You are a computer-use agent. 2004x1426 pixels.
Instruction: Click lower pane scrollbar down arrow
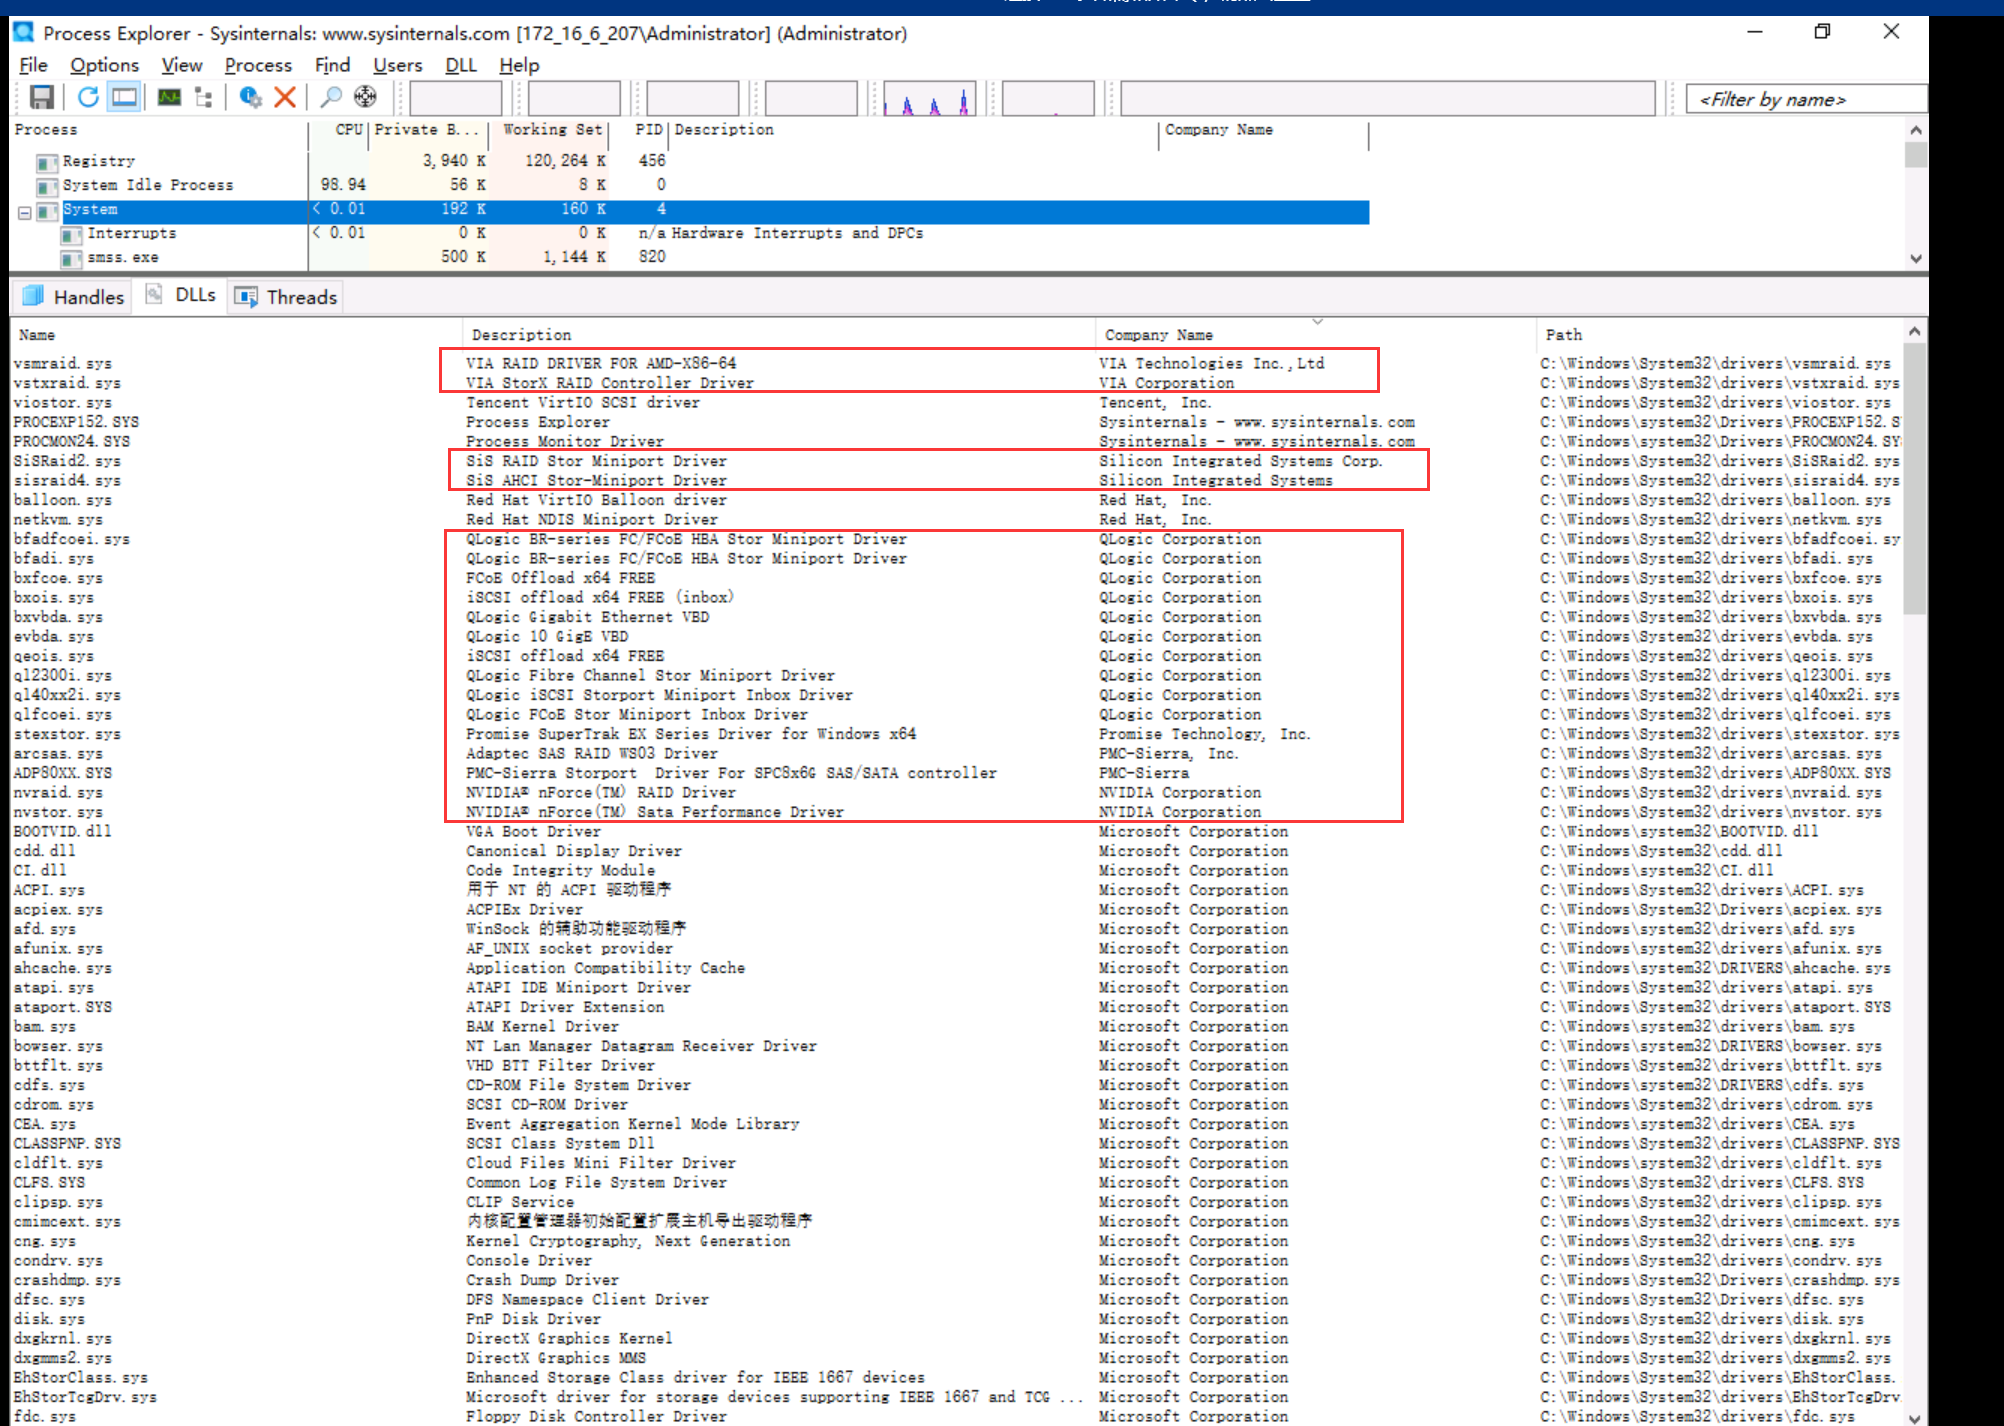click(x=1914, y=1416)
